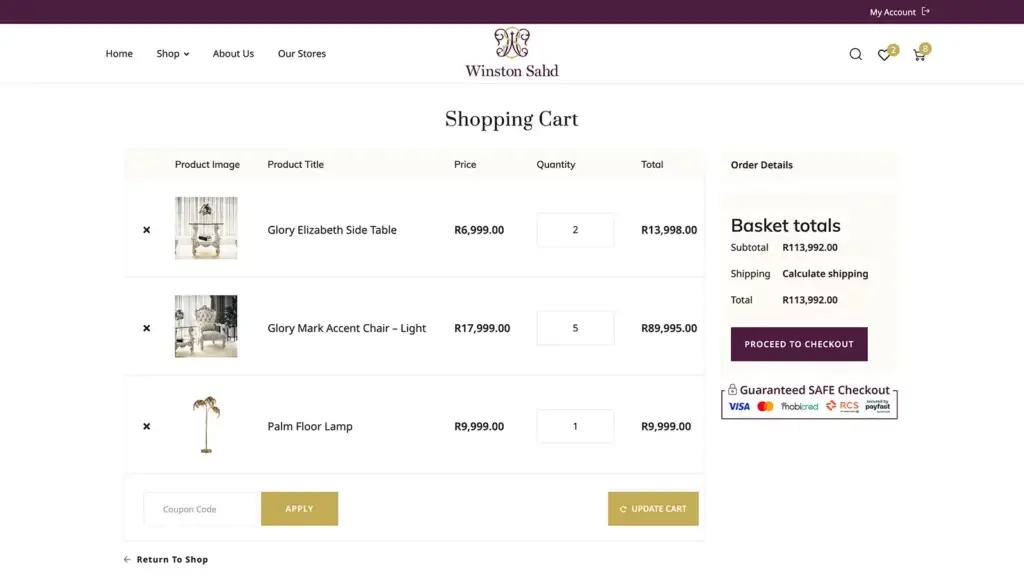1024x584 pixels.
Task: Click the Winston Sahd logo
Action: [x=511, y=52]
